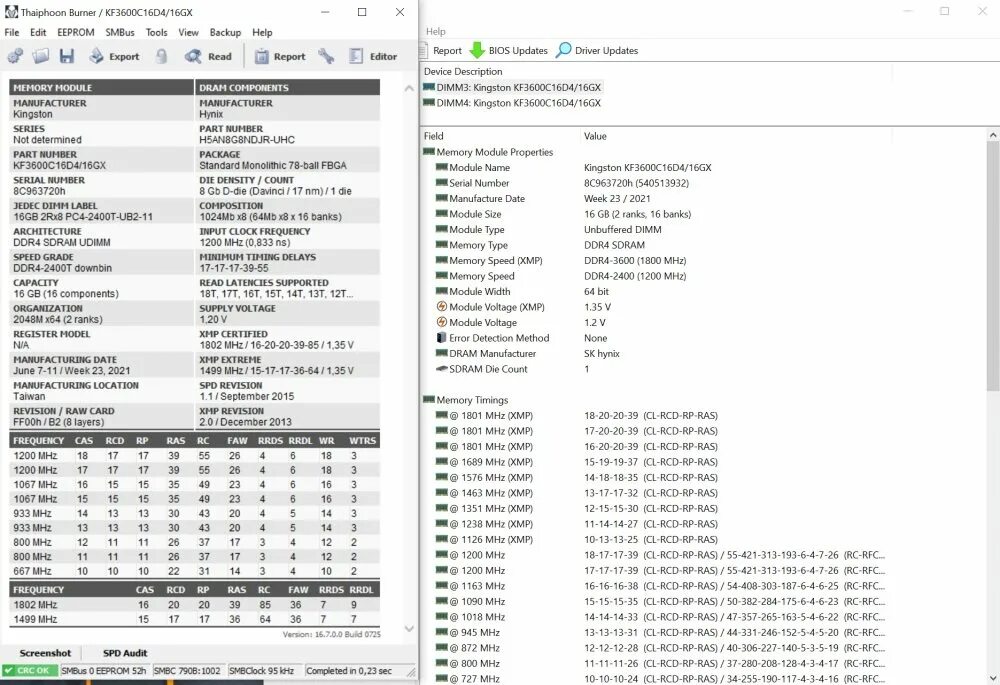Open the Help menu in the right window
Image resolution: width=1000 pixels, height=685 pixels.
436,31
